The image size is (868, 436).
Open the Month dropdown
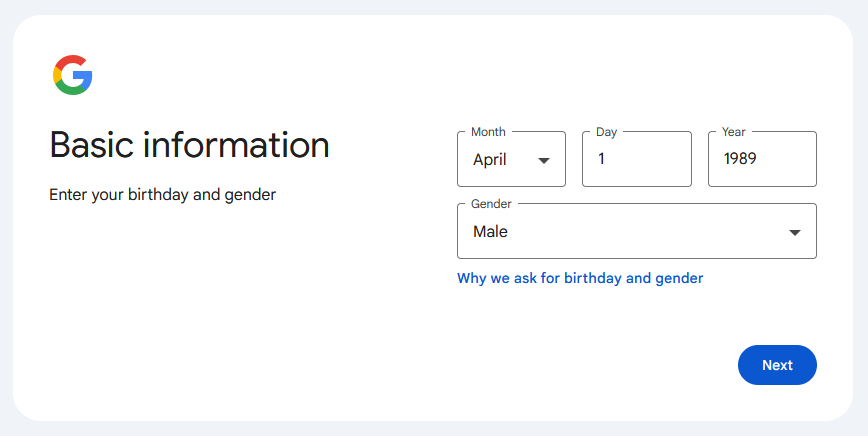click(x=511, y=159)
